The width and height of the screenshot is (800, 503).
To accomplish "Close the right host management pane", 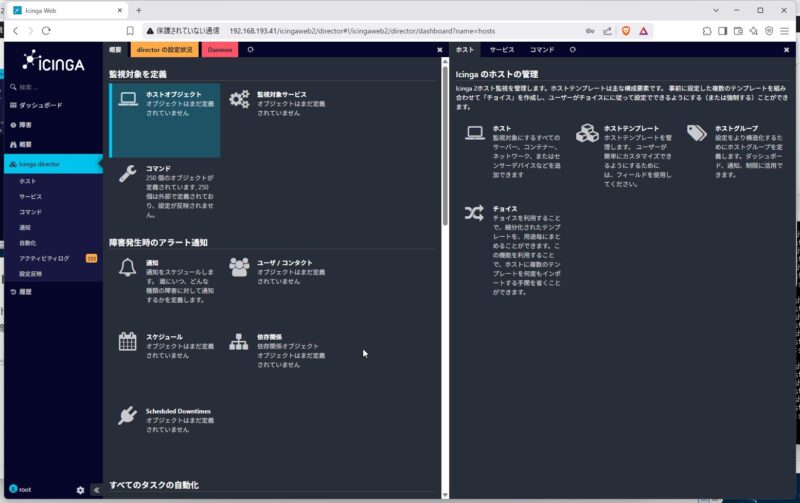I will [786, 50].
